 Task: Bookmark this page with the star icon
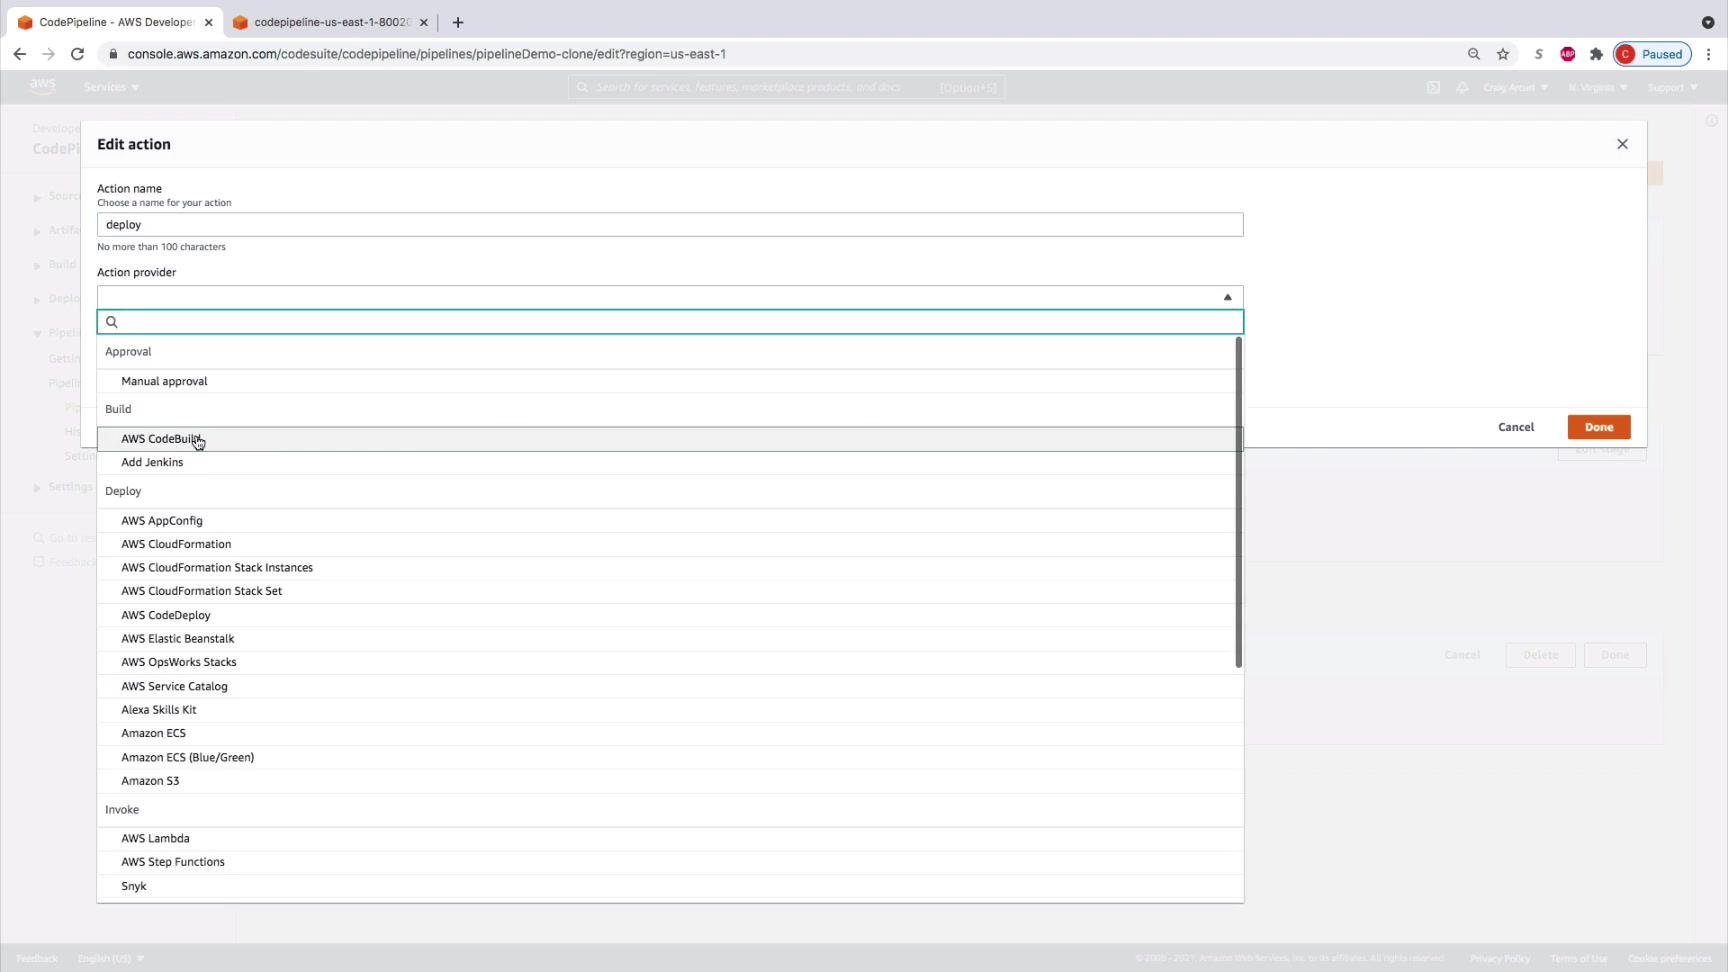point(1503,54)
